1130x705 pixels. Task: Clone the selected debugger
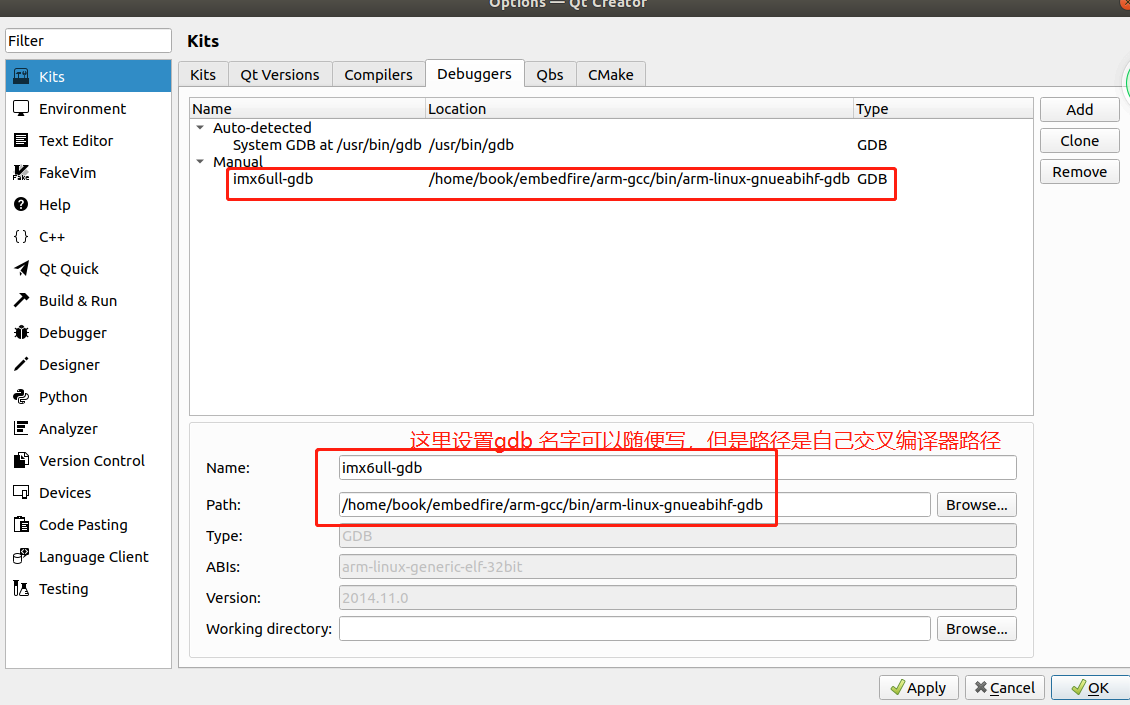point(1080,141)
